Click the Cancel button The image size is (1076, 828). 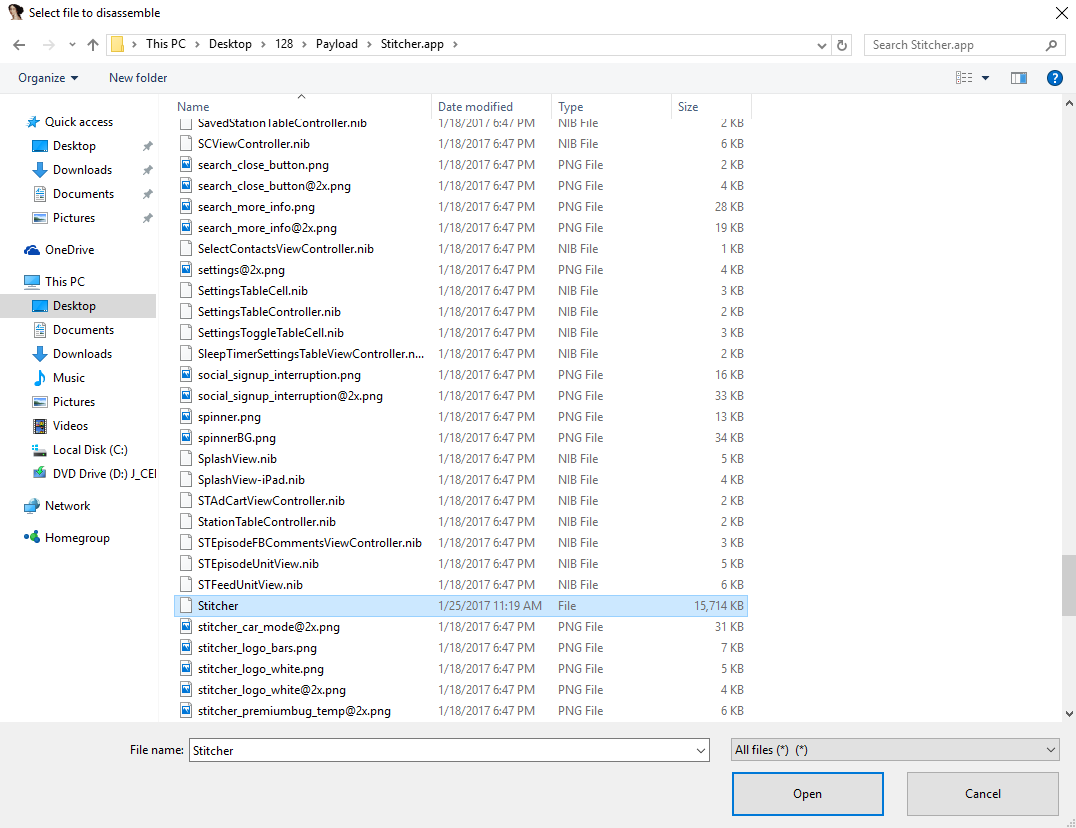pyautogui.click(x=983, y=794)
